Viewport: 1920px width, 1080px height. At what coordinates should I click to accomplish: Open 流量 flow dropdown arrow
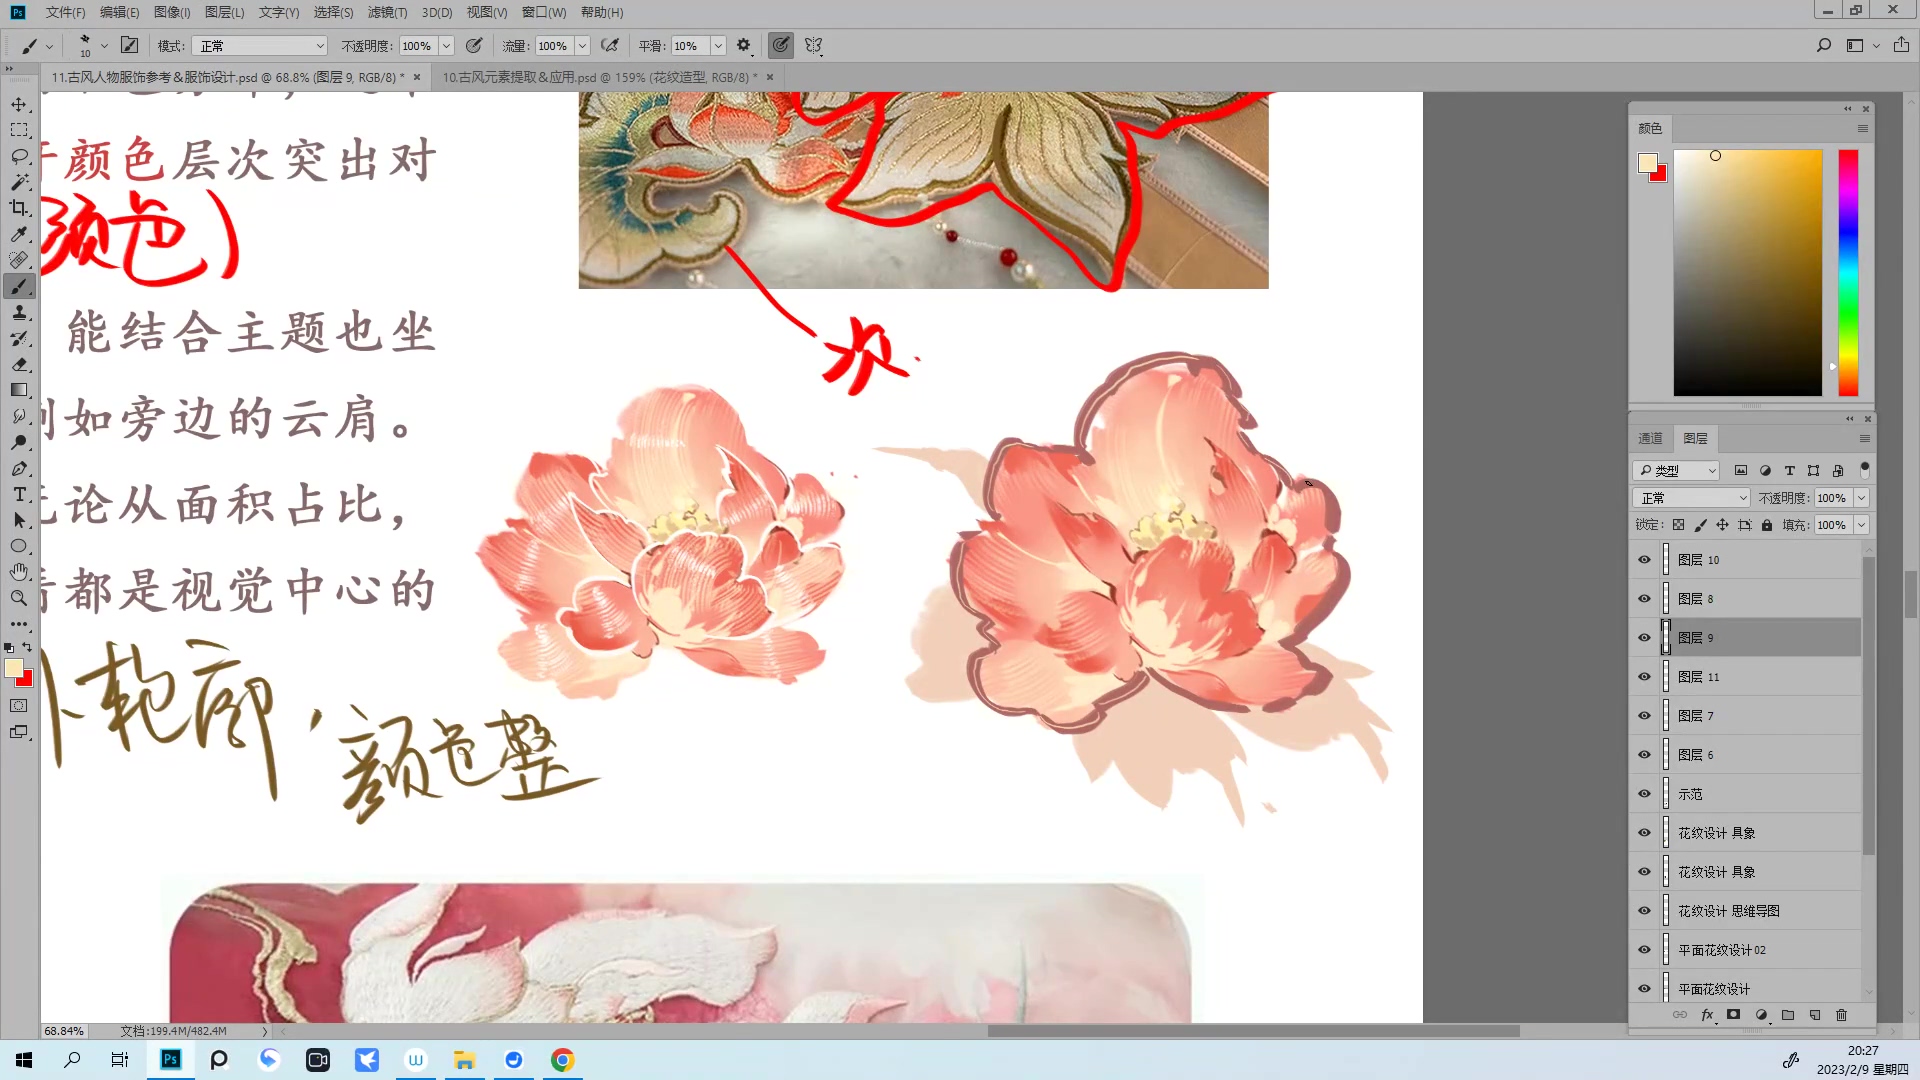582,46
